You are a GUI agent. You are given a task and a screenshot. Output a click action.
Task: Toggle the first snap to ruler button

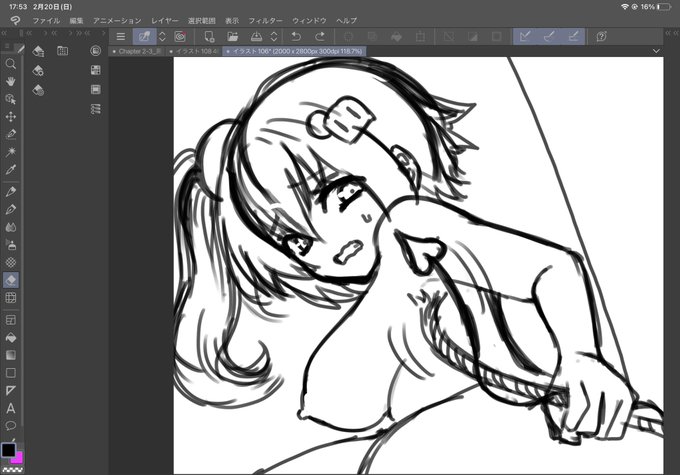click(525, 36)
